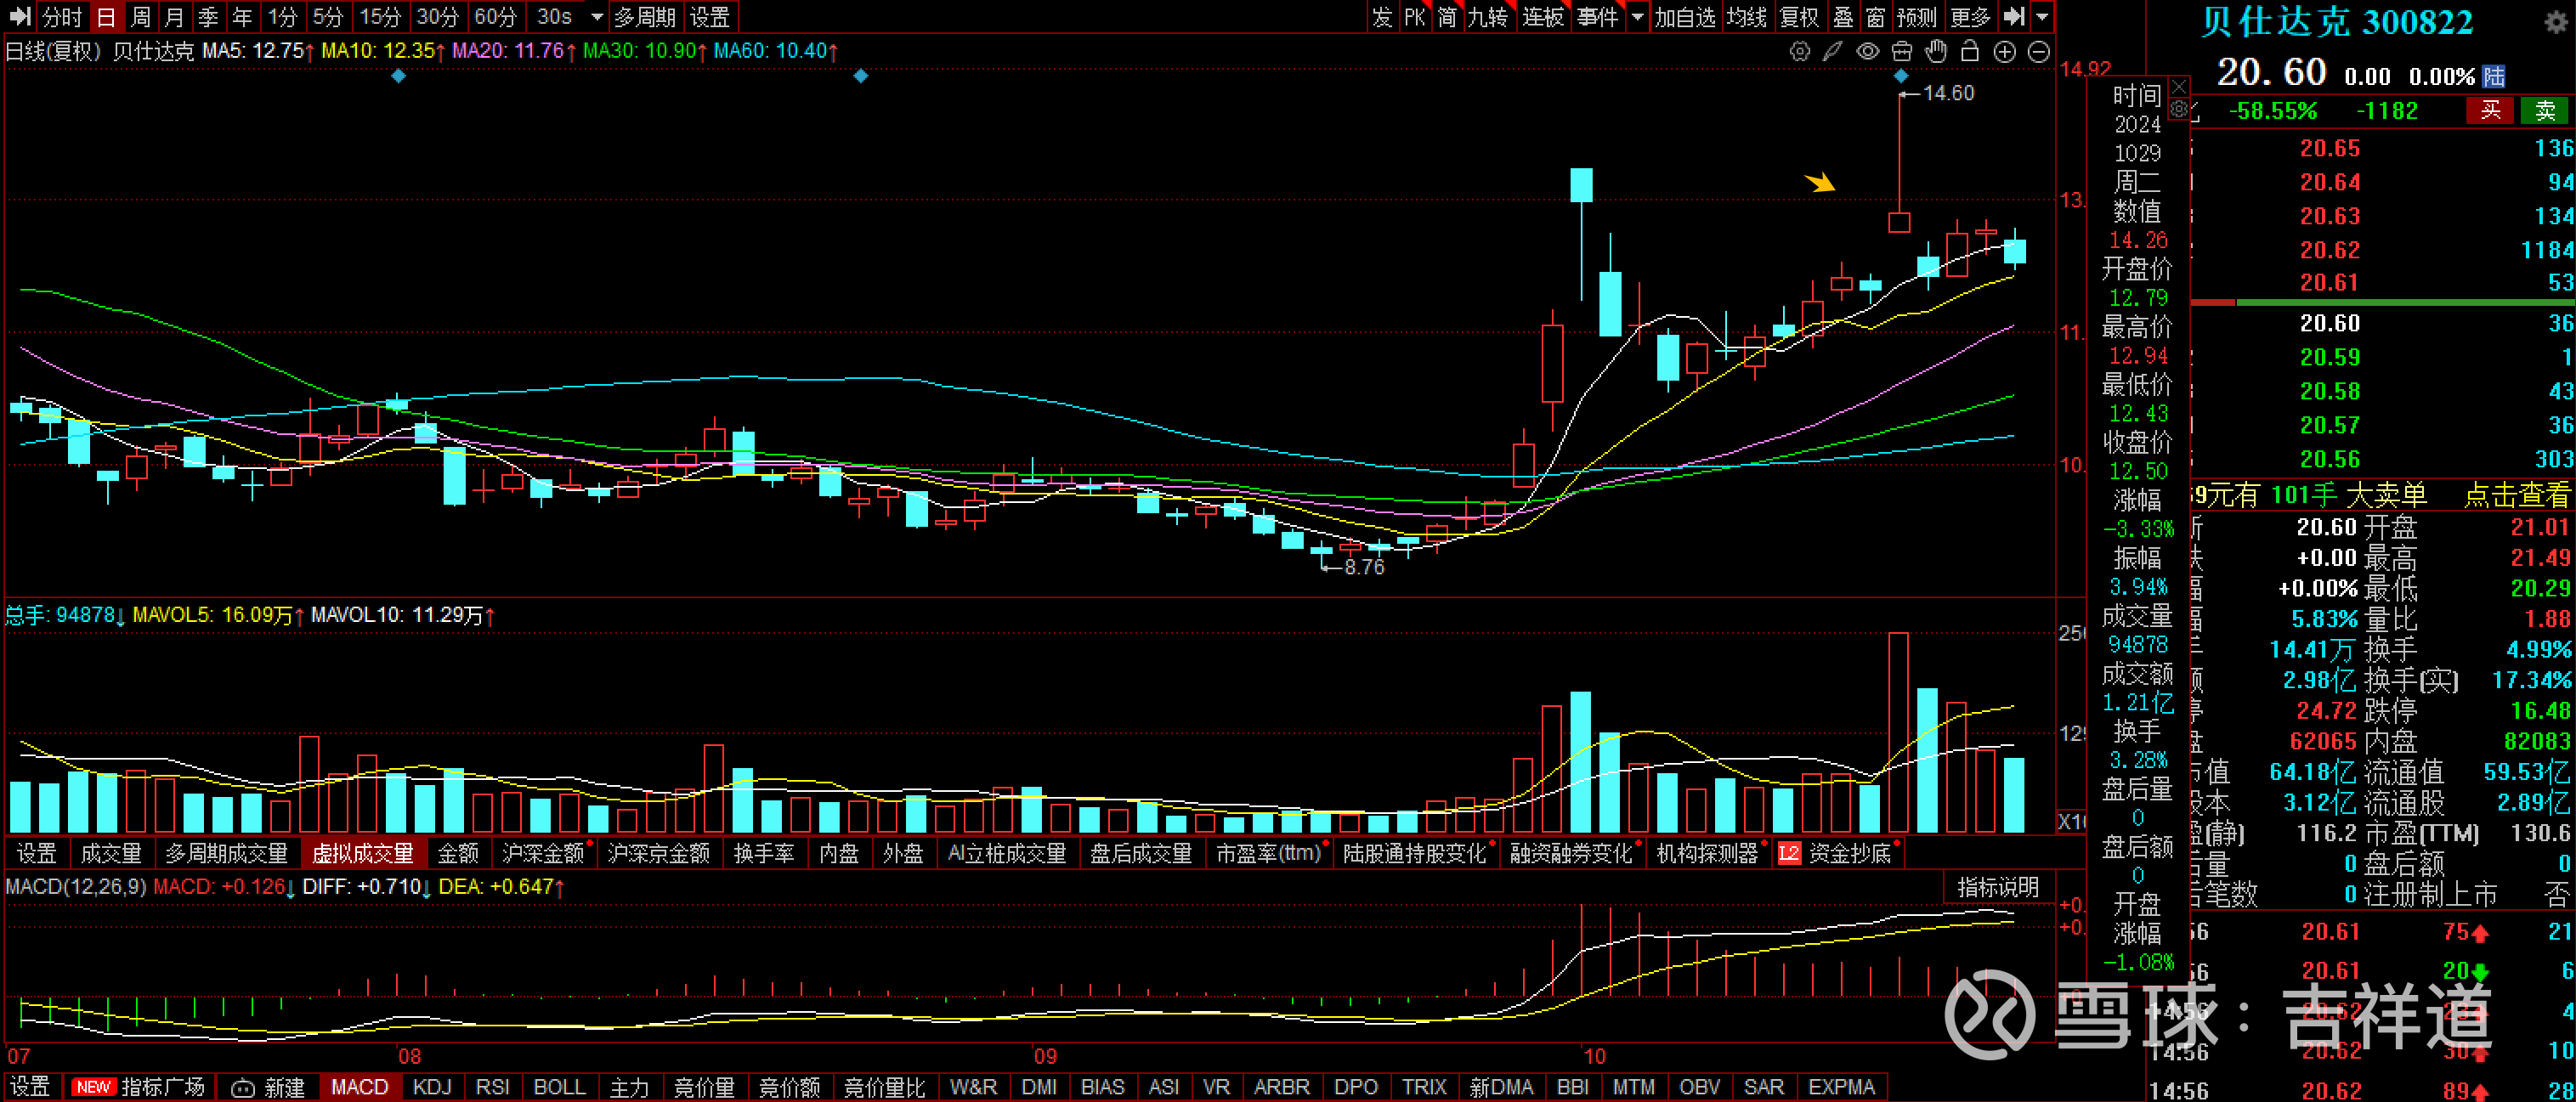Open 多周期 multi-period view
2576x1102 pixels.
click(x=644, y=17)
